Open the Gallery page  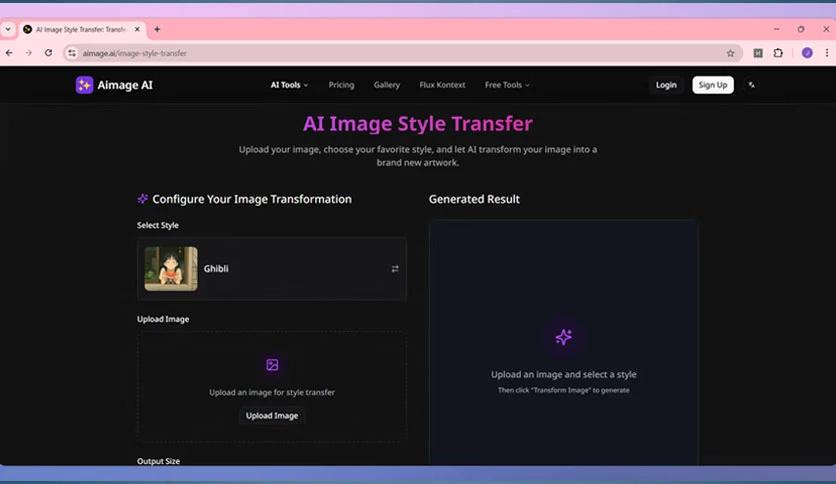click(387, 85)
